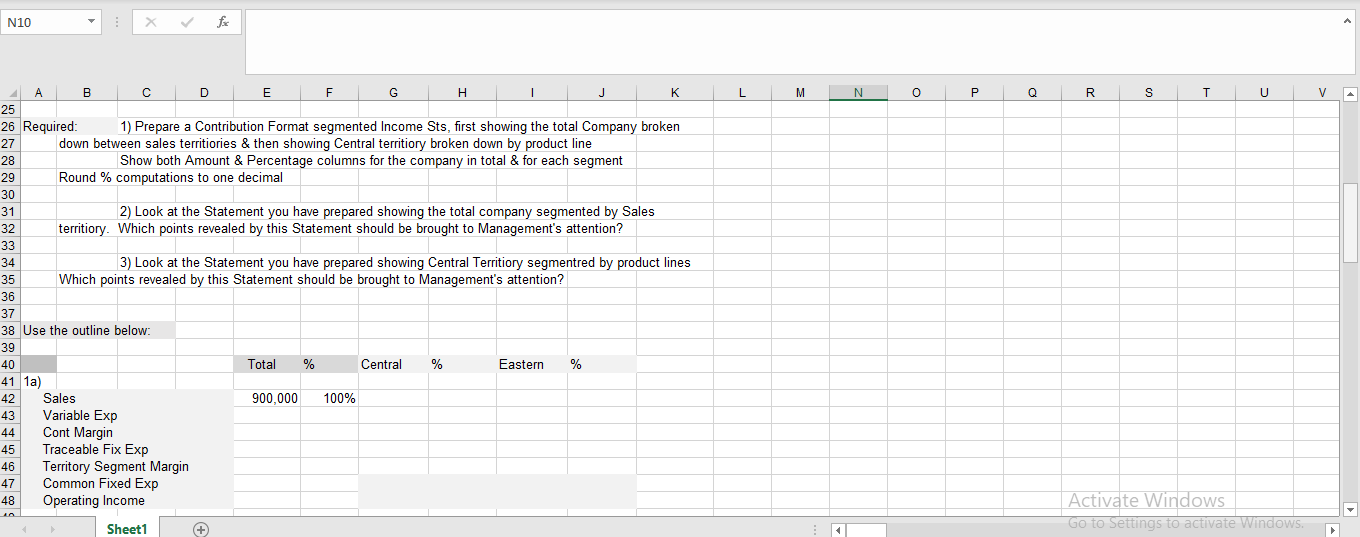This screenshot has height=537, width=1360.
Task: Click the 'Show both Amount & Percentage columns' line
Action: (x=371, y=161)
